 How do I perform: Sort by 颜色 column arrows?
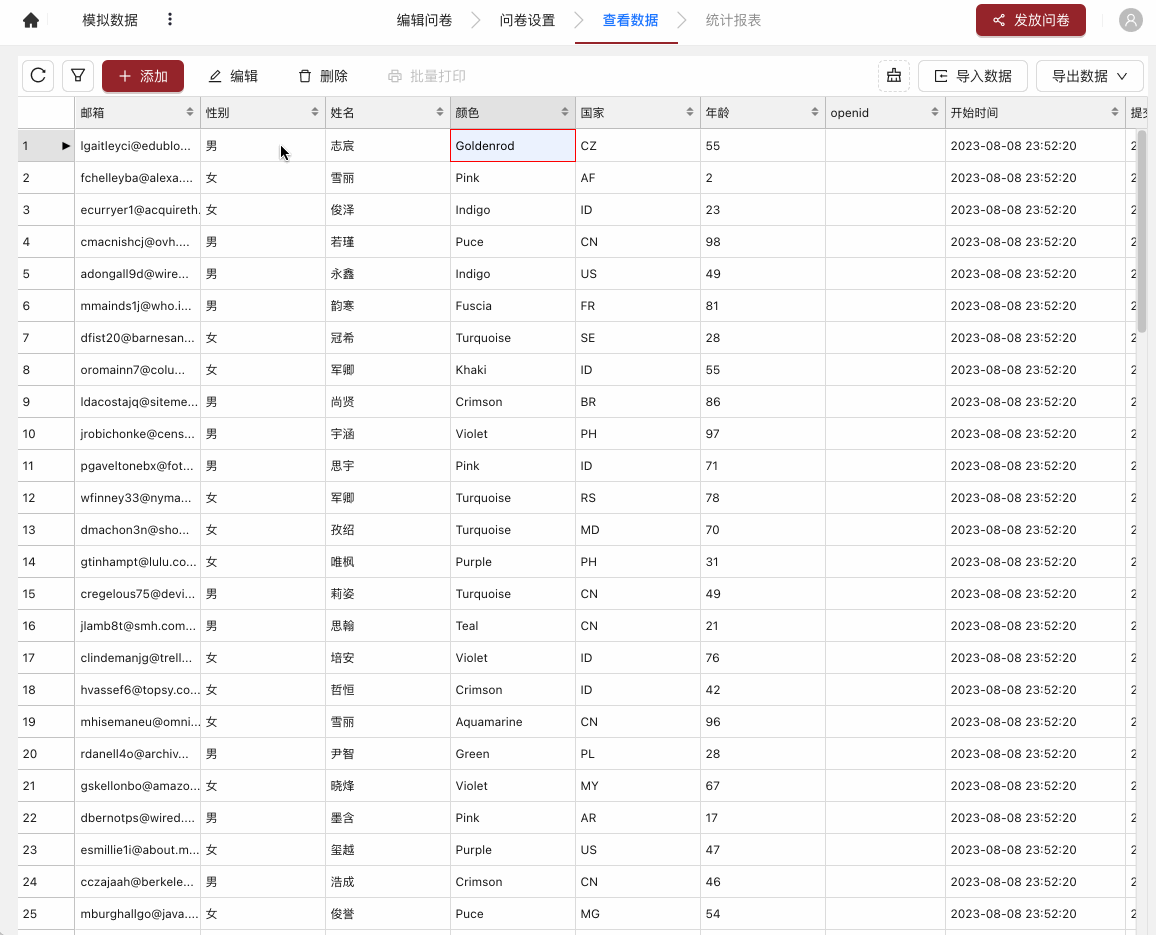pos(565,112)
